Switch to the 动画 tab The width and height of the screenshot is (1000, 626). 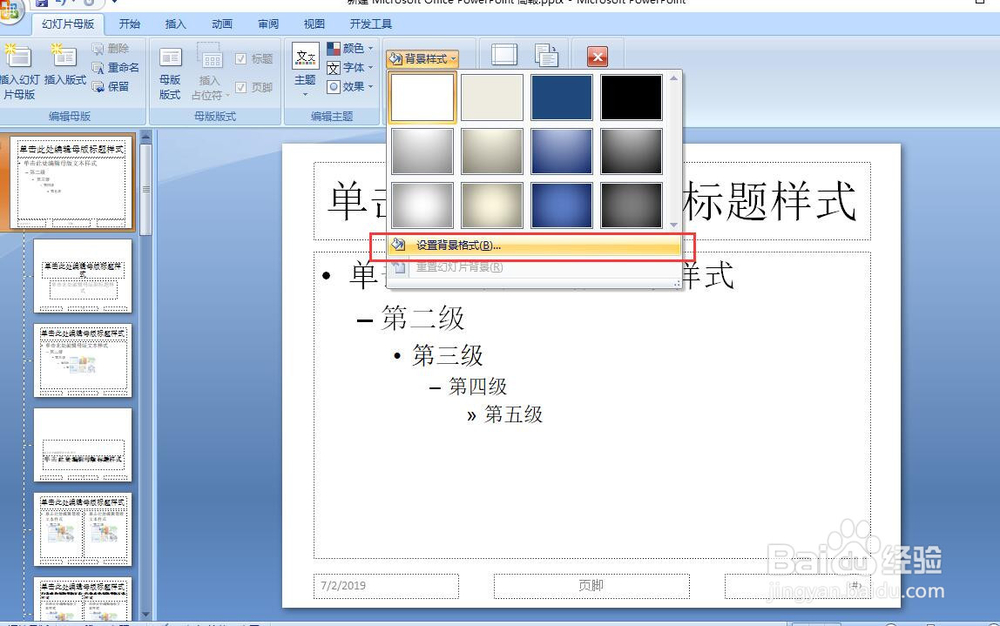pos(222,24)
